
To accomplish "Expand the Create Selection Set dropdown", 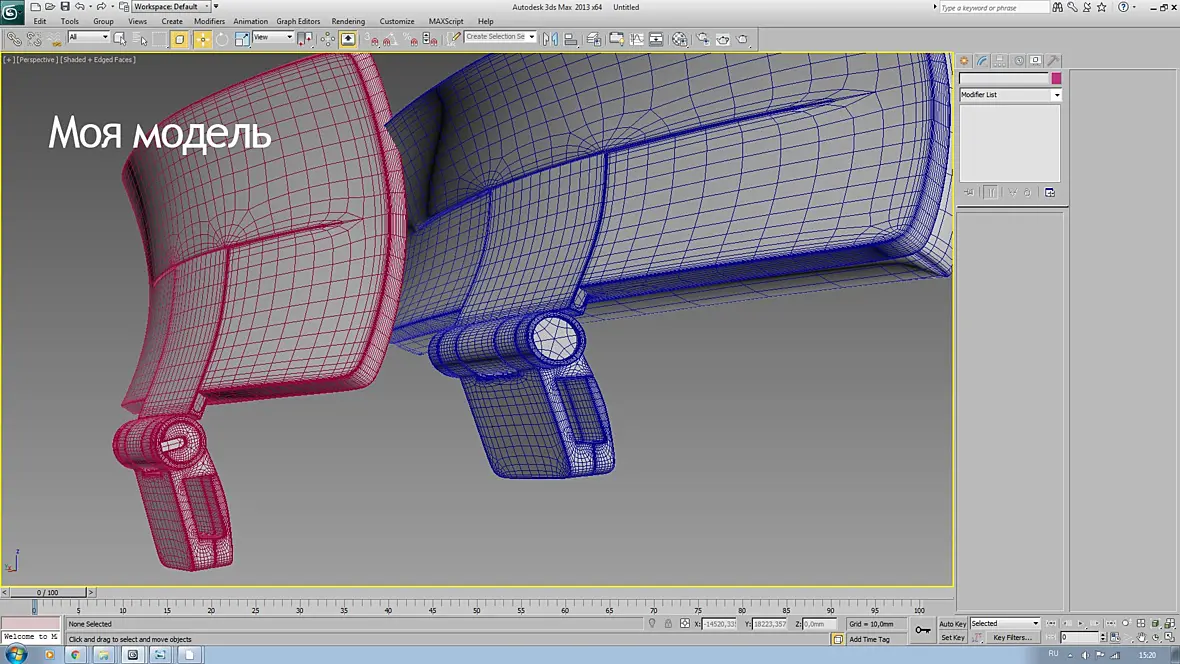I will 532,37.
